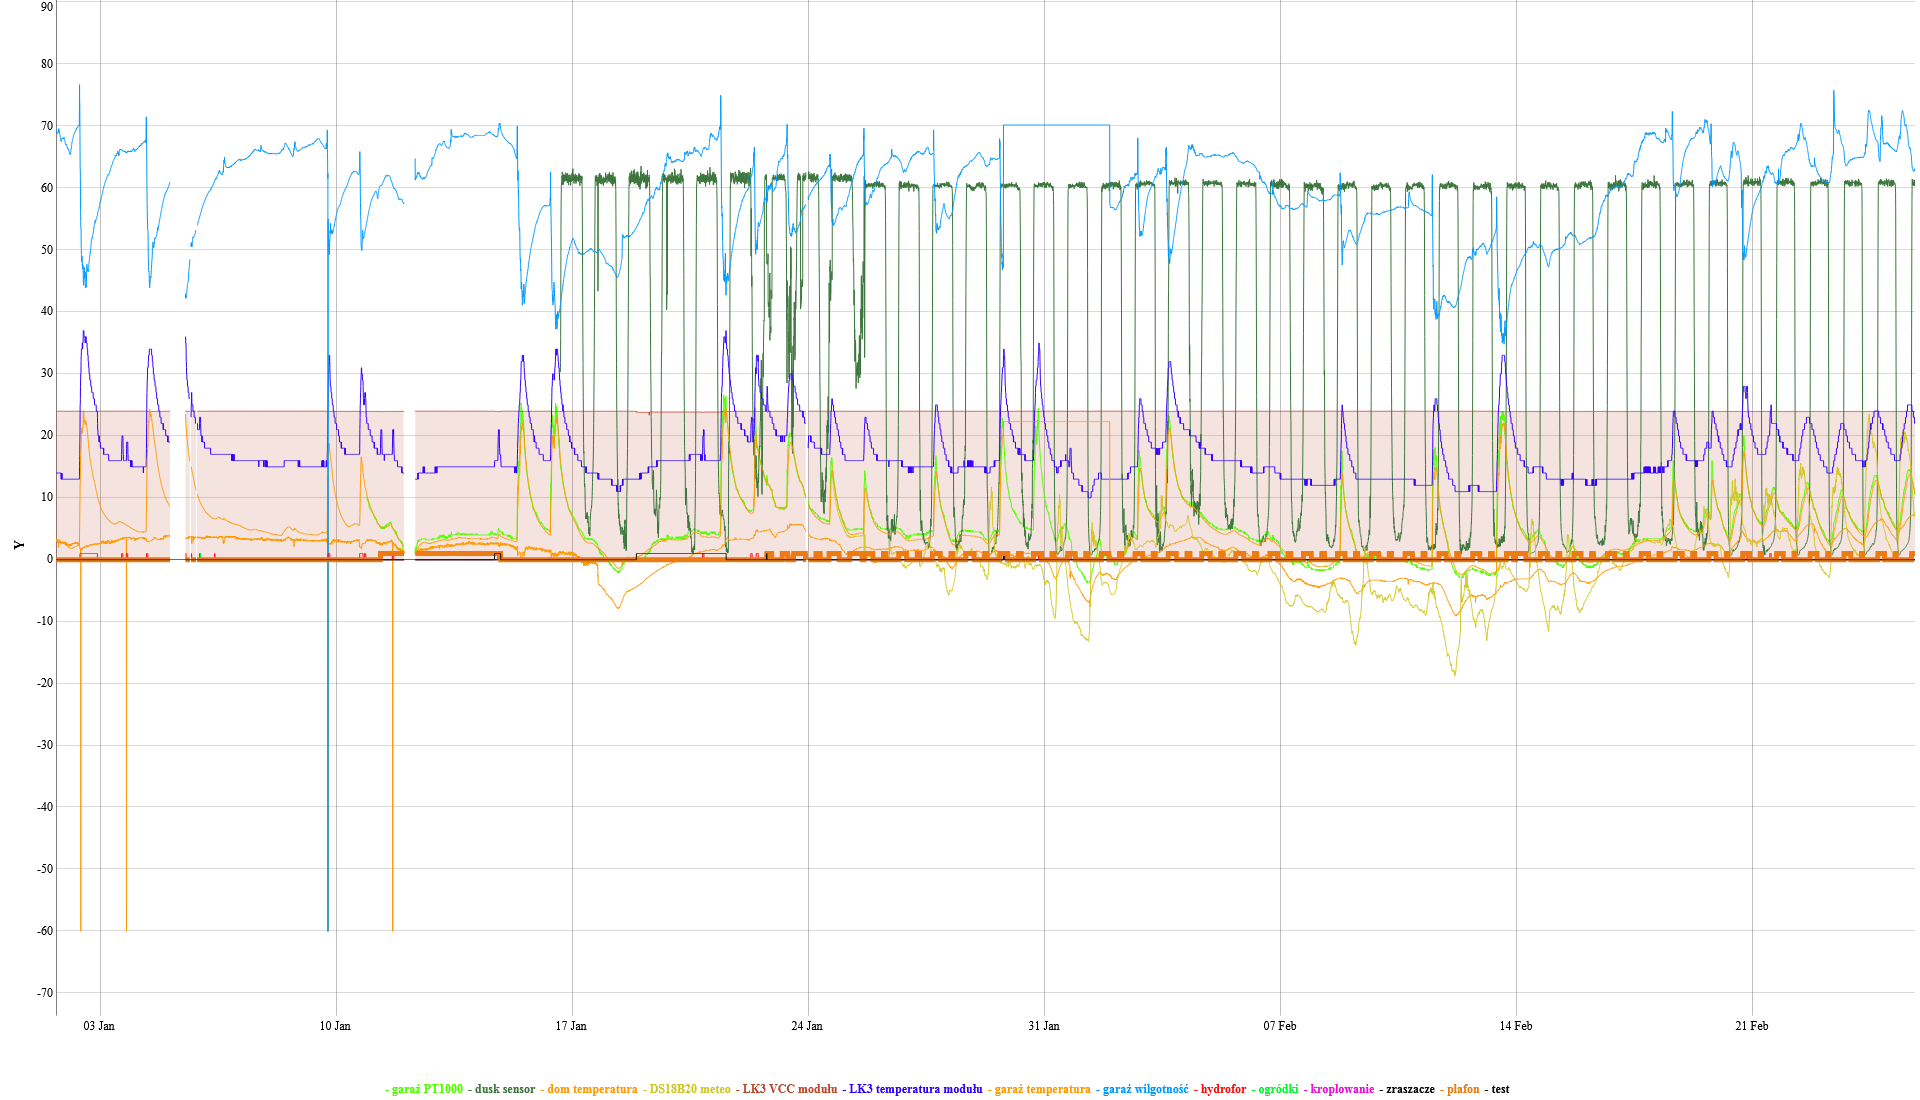Click LK3 temperatura modułu legend entry

coord(915,1089)
